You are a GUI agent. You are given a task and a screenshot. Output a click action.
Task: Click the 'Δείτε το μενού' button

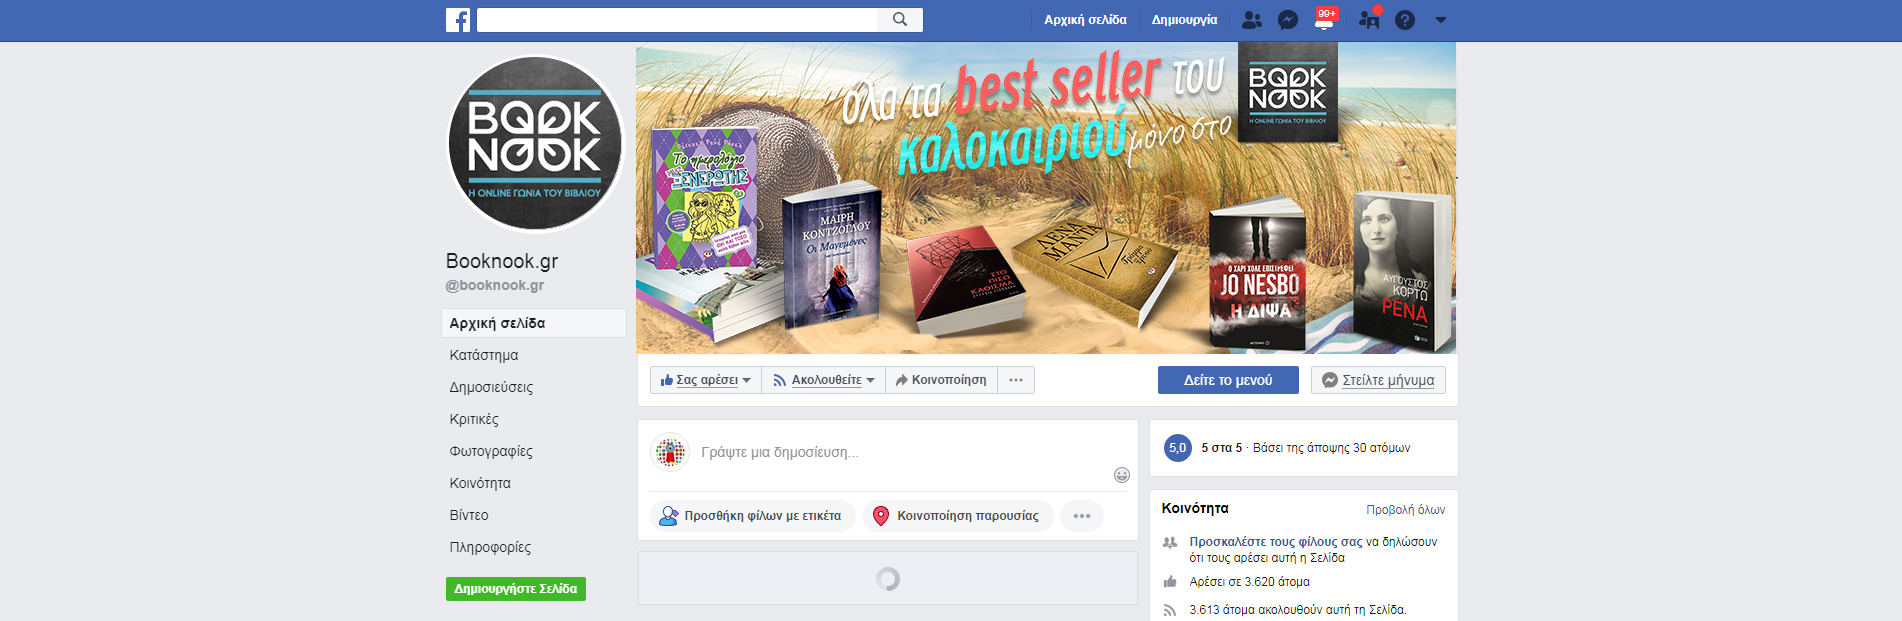(x=1228, y=380)
